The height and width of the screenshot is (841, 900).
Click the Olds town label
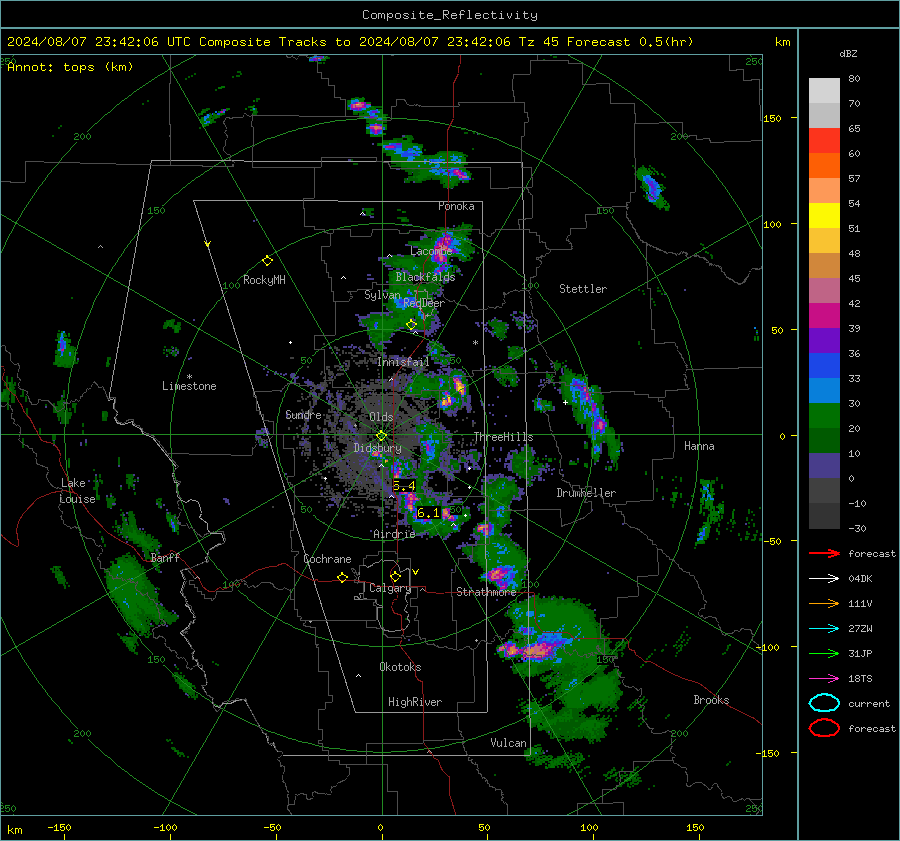coord(381,417)
